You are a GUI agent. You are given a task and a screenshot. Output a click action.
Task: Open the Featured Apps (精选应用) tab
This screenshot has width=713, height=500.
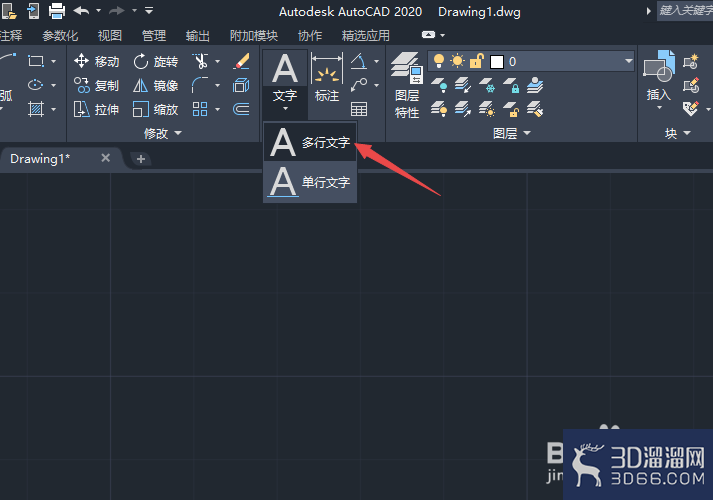coord(366,35)
